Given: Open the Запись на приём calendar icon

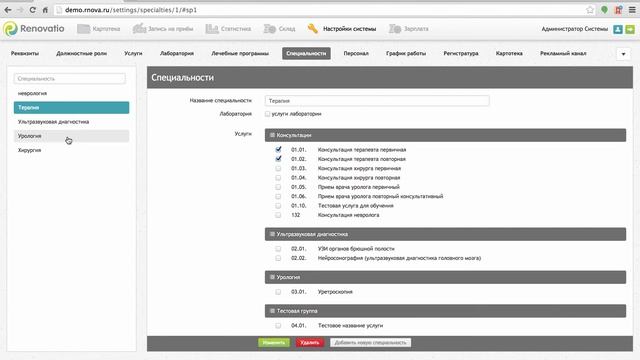Looking at the screenshot, I should tap(139, 29).
